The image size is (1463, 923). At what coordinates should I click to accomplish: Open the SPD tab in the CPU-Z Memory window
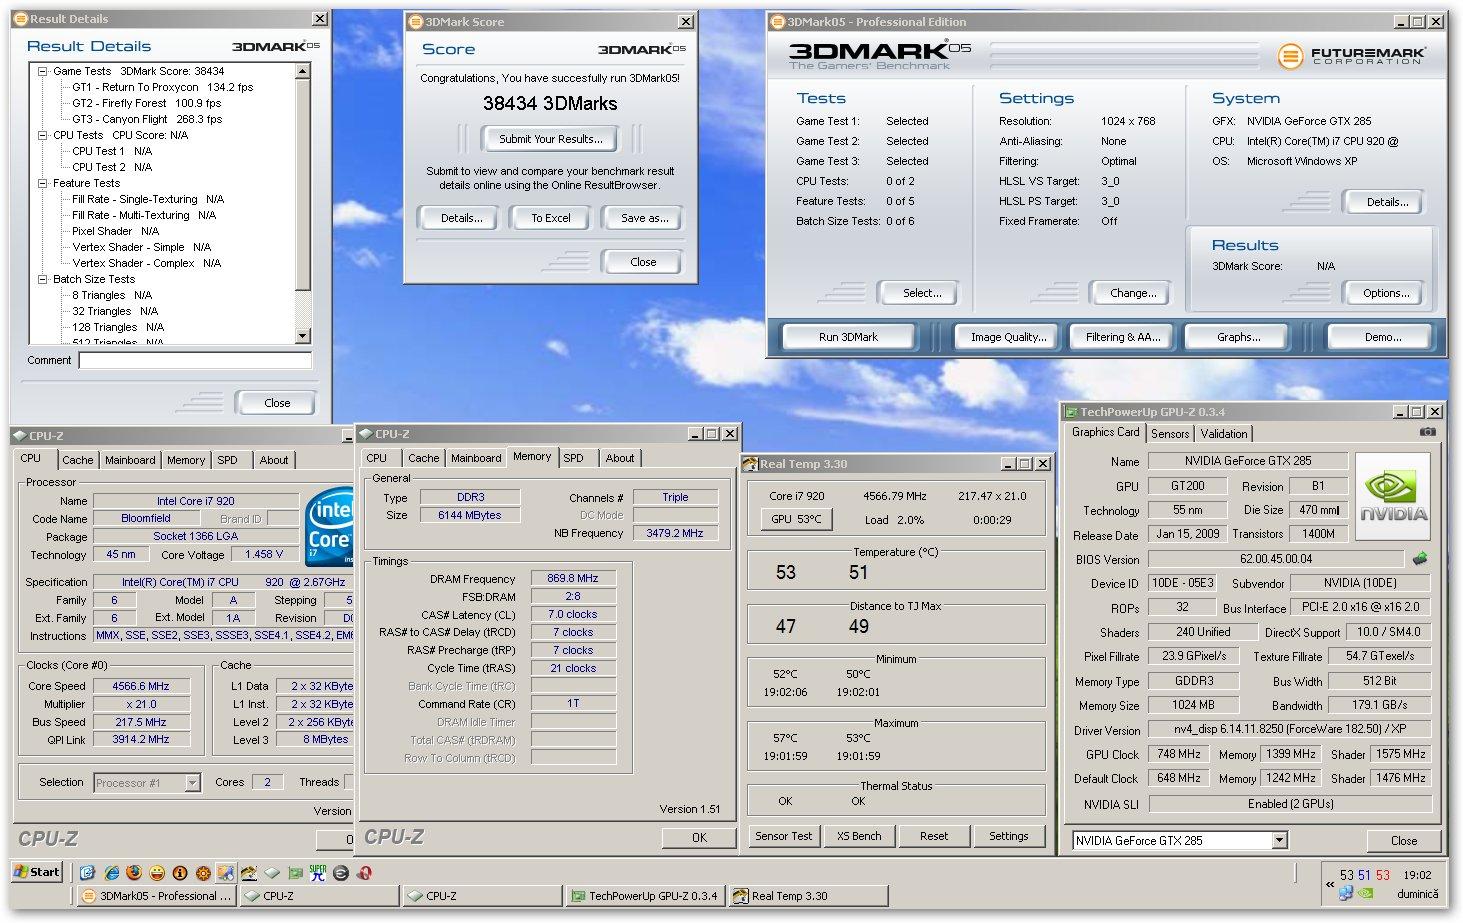[573, 458]
